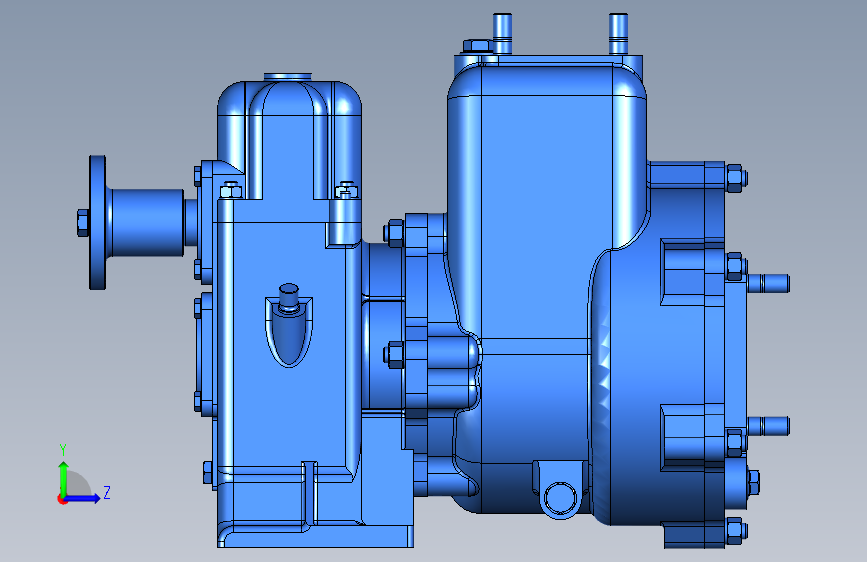Select the right pipe stub atop the tank
Screen dimensions: 867x562
pyautogui.click(x=618, y=33)
